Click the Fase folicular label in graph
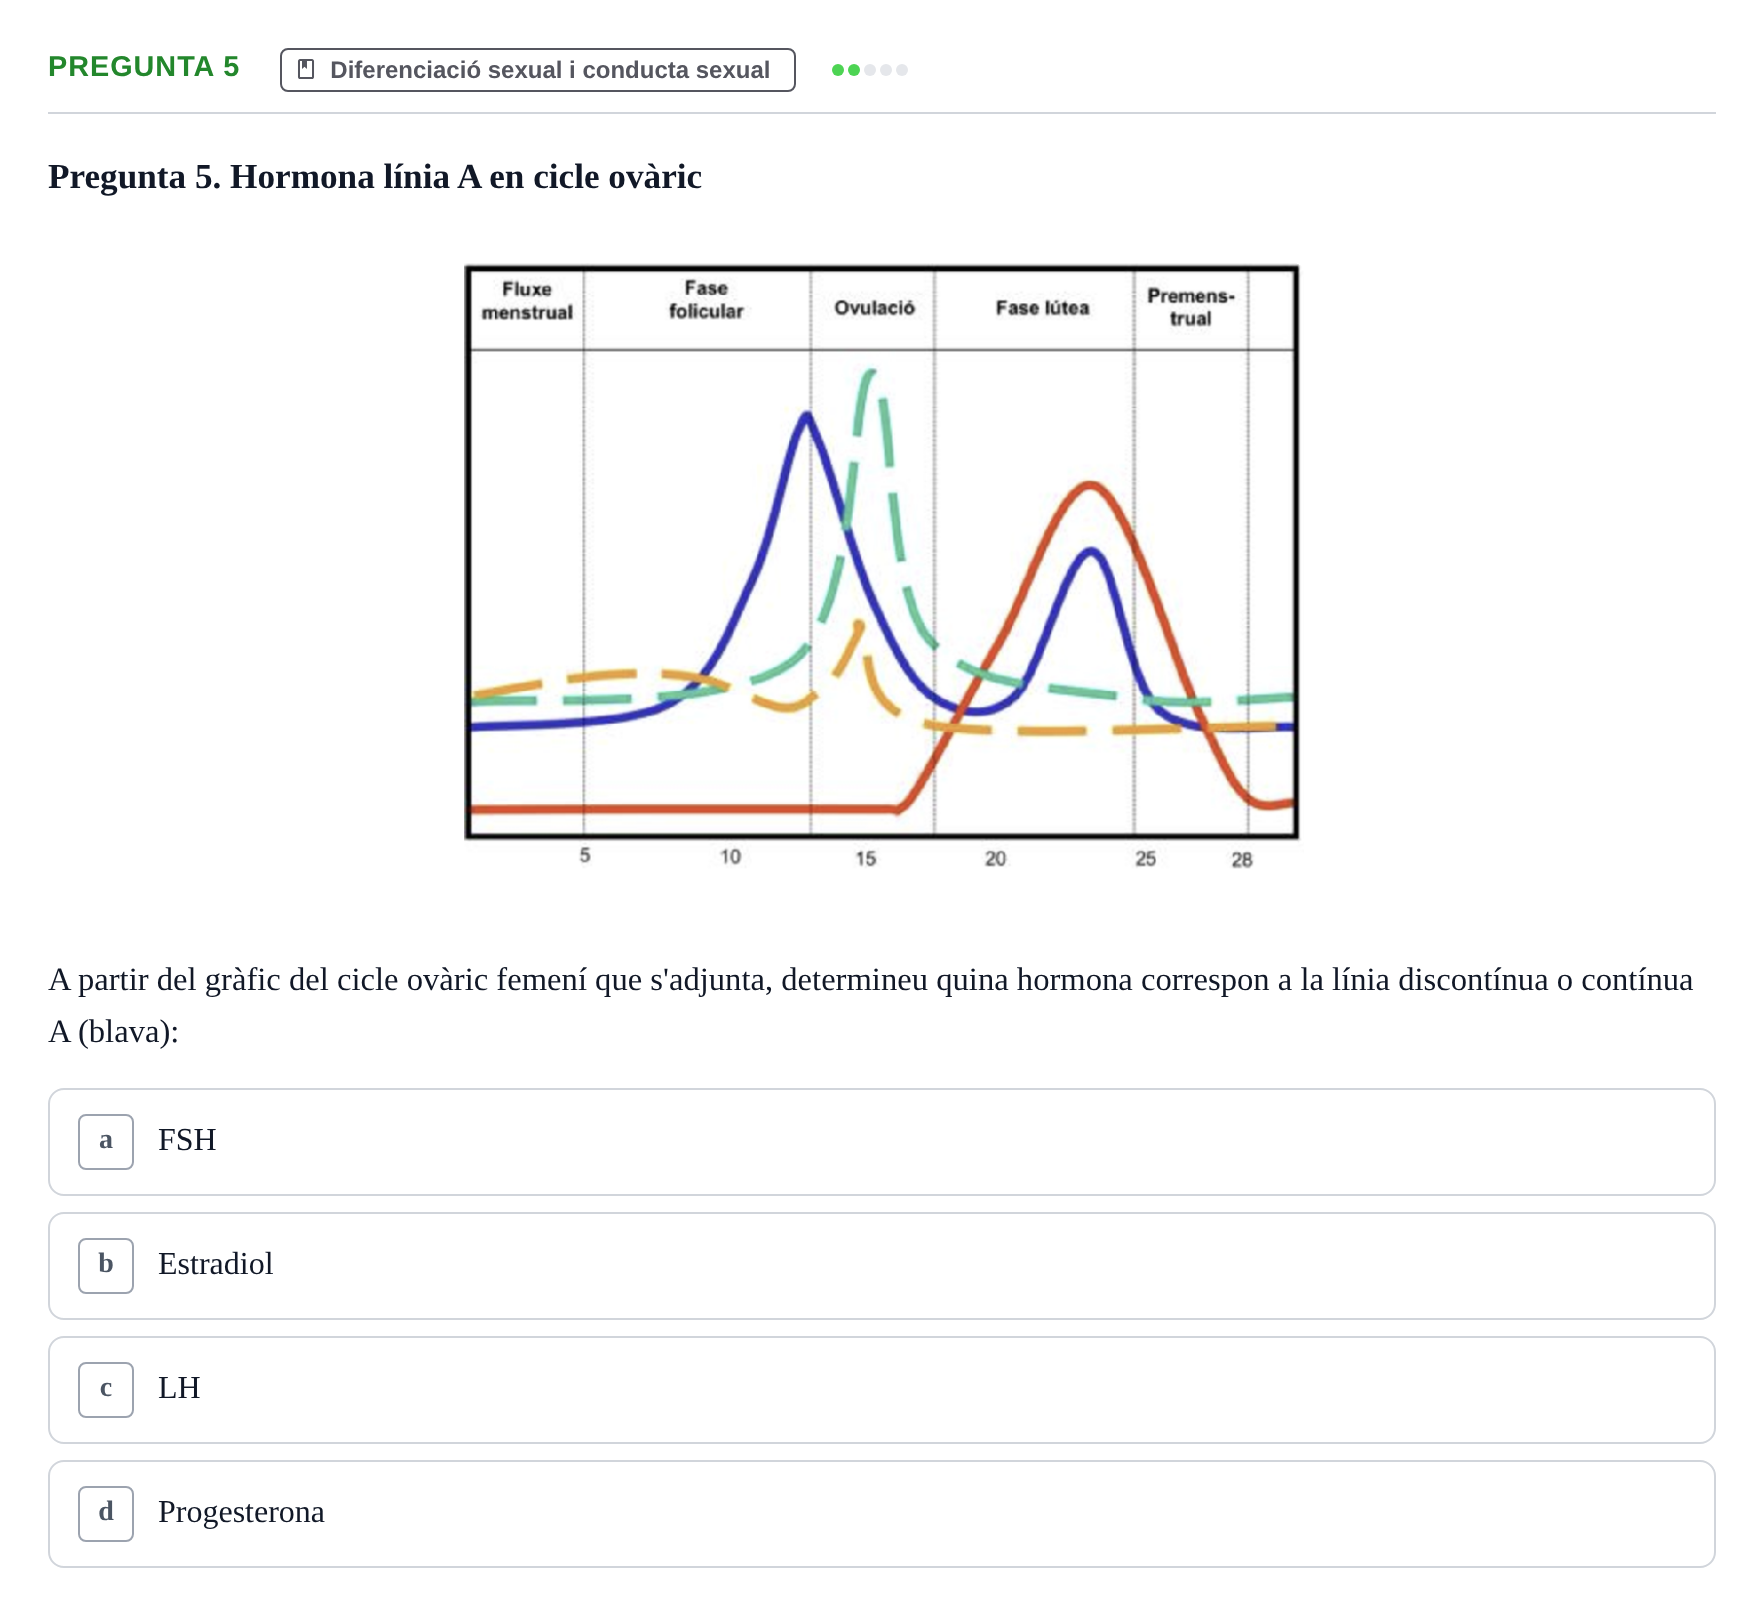This screenshot has height=1616, width=1764. (x=706, y=299)
